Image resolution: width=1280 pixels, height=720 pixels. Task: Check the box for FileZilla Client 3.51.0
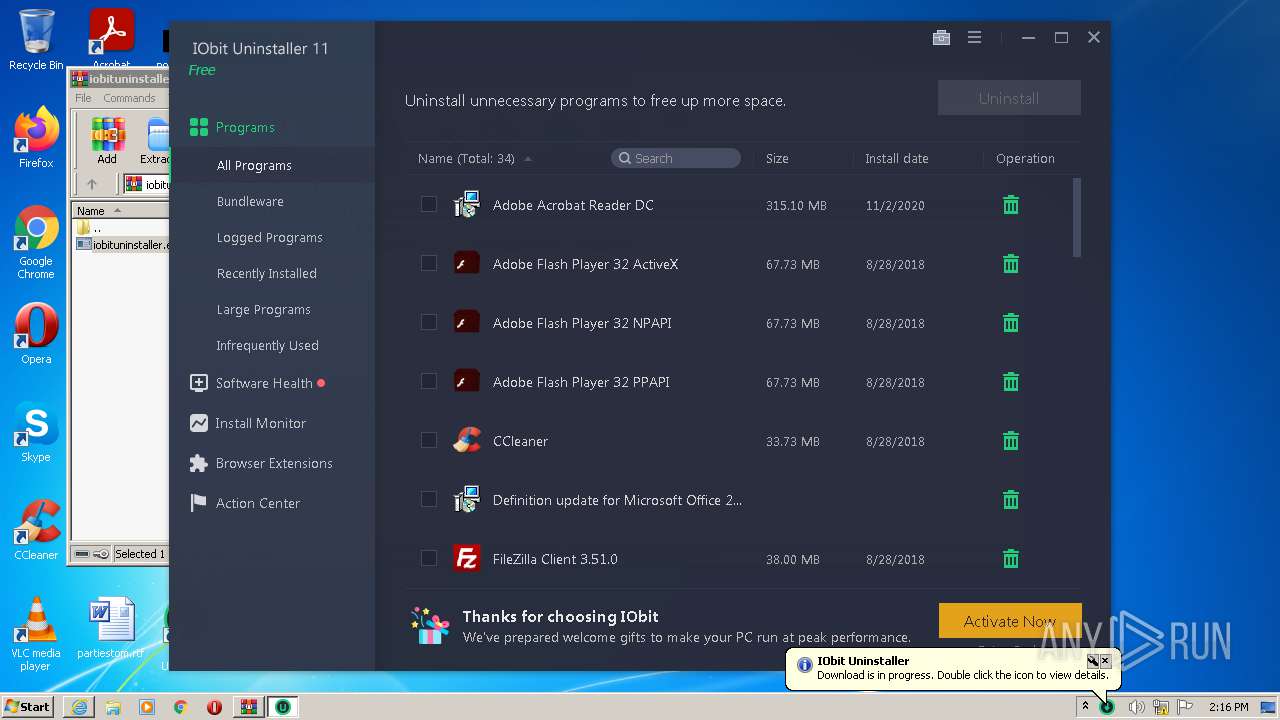pos(429,558)
